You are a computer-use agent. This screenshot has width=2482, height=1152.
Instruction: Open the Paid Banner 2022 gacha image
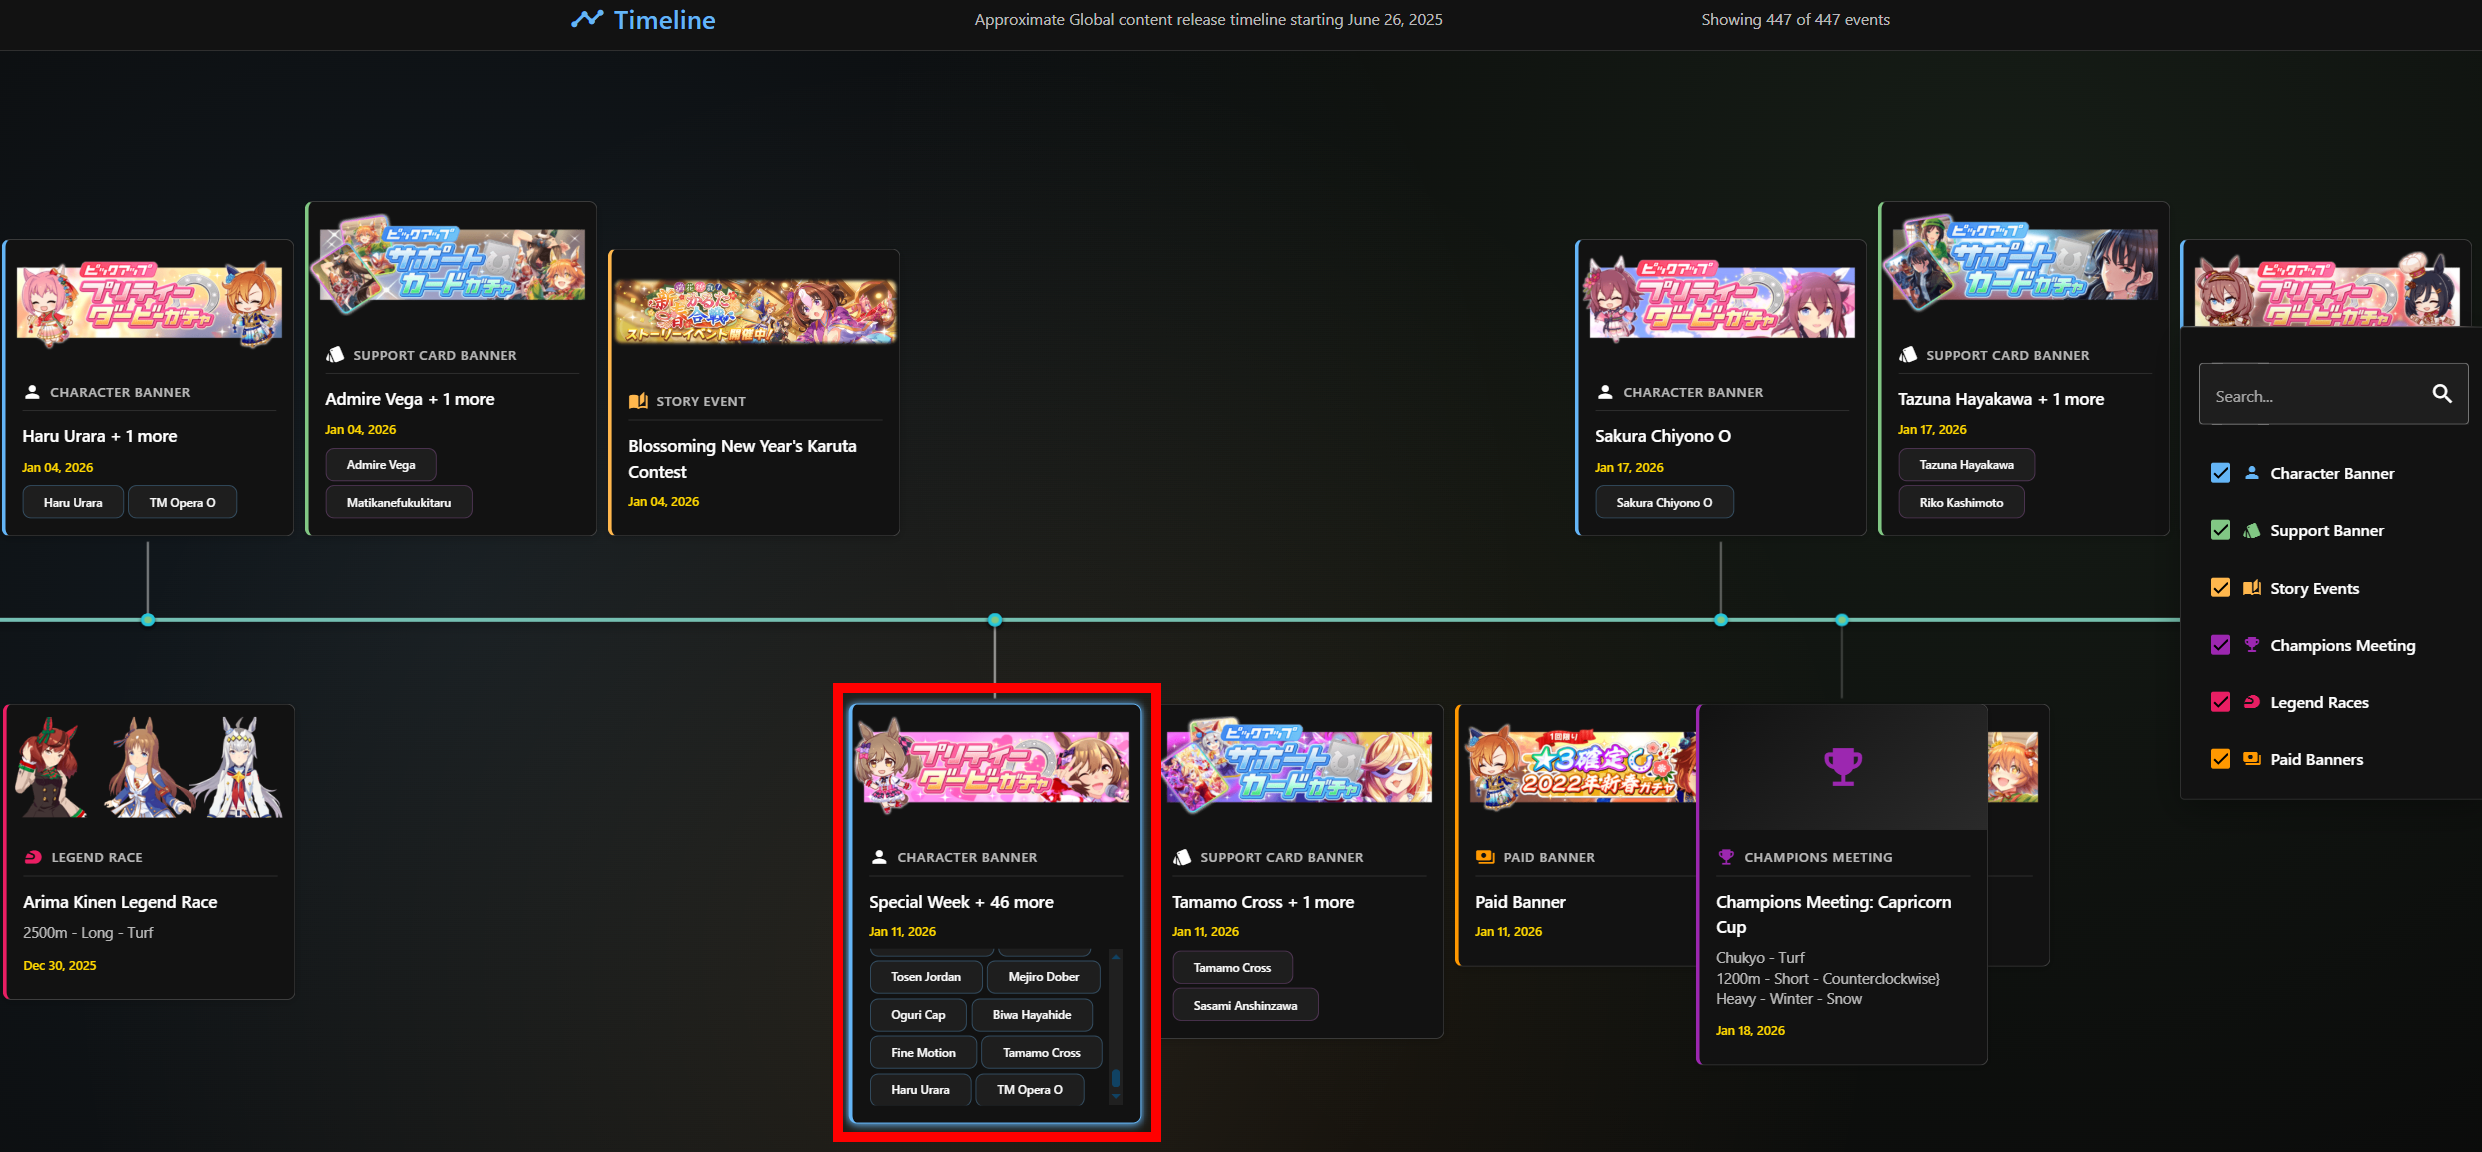tap(1582, 767)
